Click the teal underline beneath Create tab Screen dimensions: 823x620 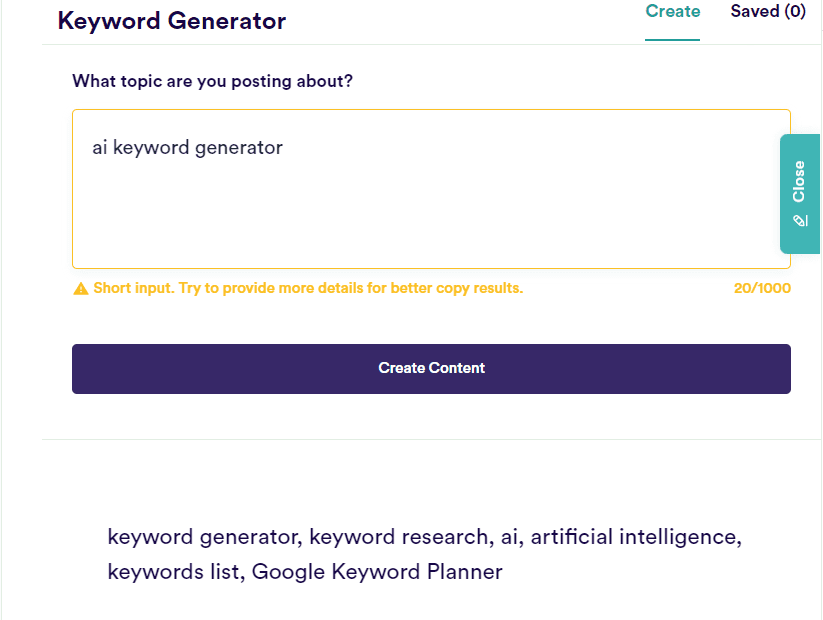tap(672, 39)
